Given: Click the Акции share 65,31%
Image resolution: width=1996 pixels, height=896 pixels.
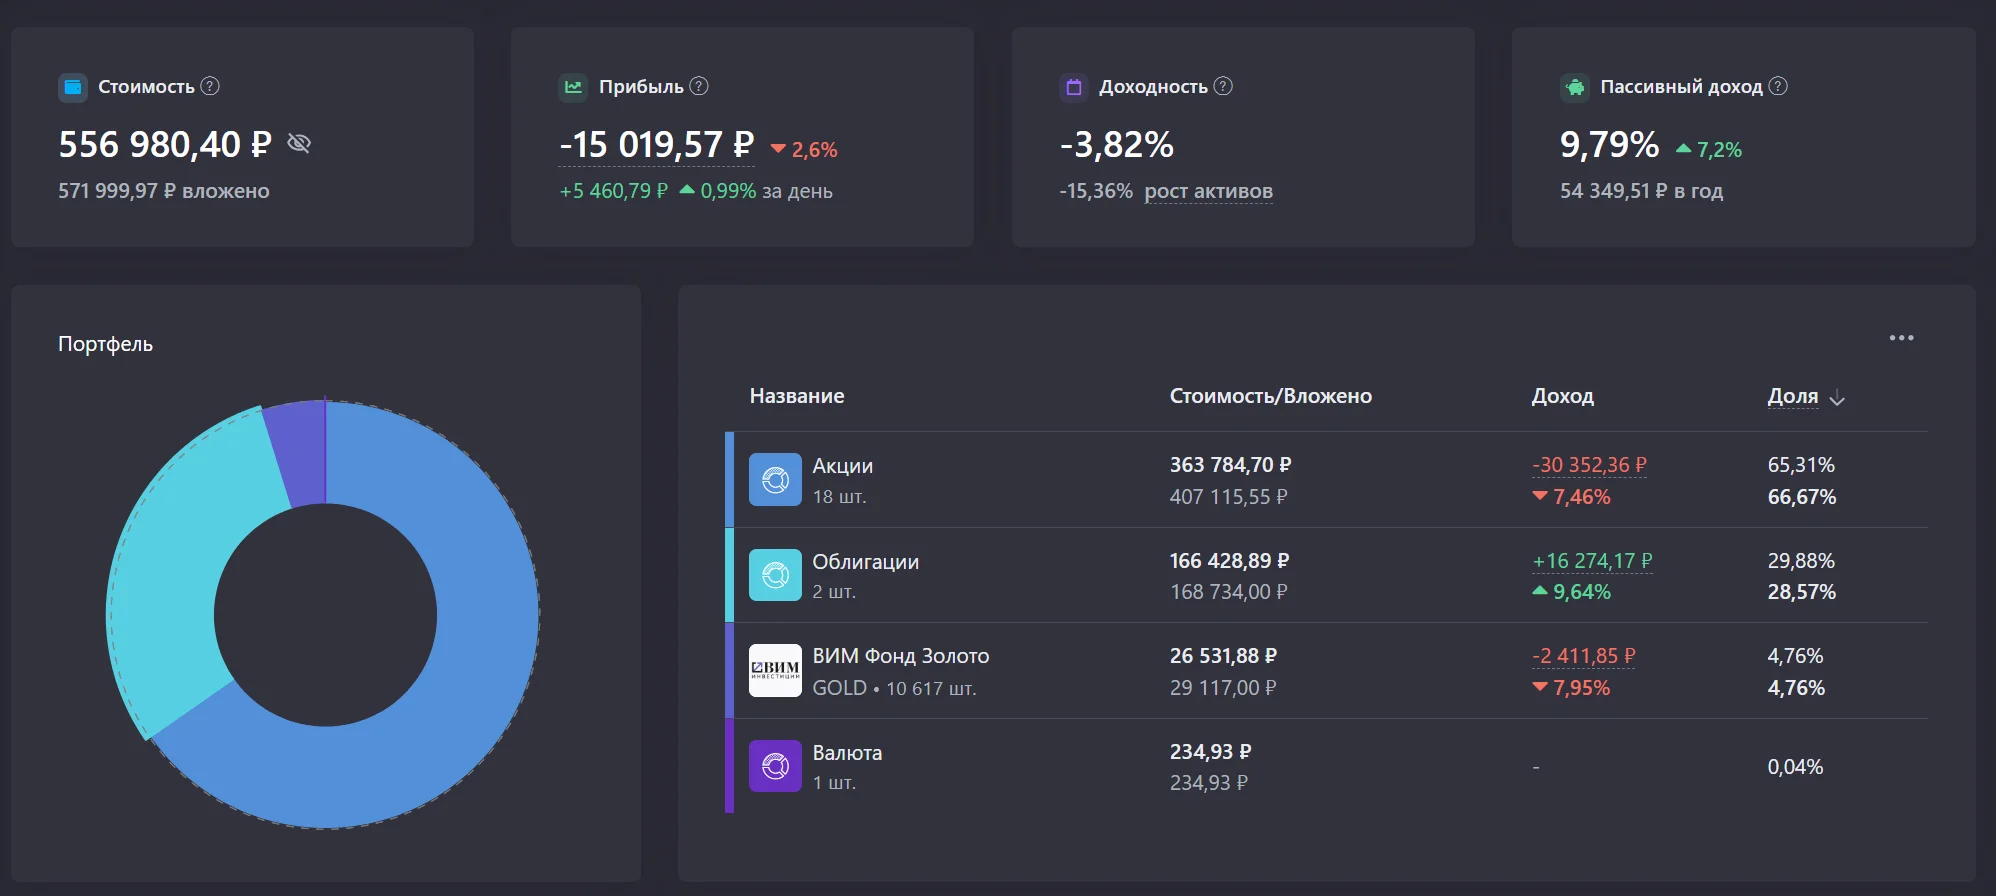Looking at the screenshot, I should tap(1801, 465).
